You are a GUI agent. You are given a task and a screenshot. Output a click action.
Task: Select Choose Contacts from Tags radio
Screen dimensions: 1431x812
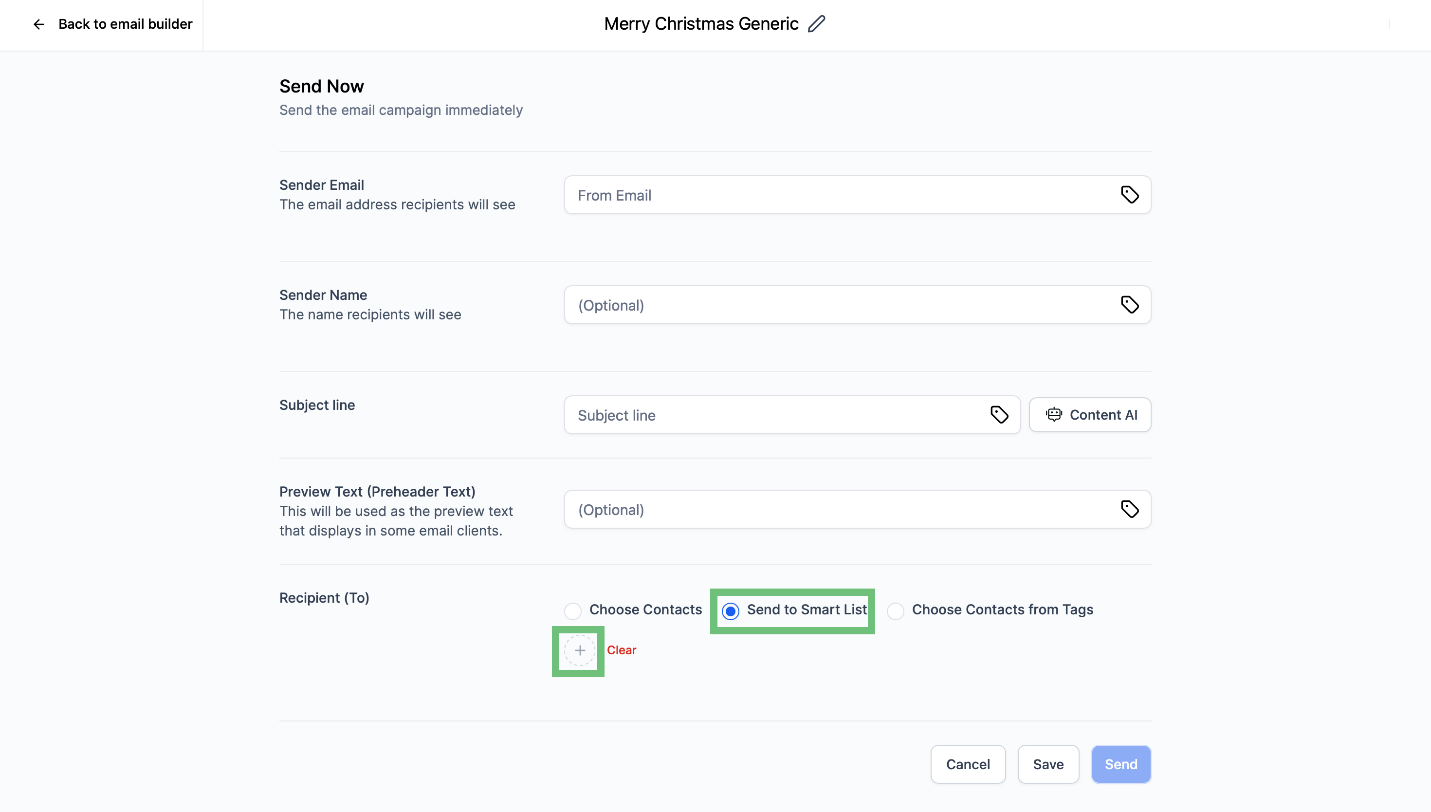(x=896, y=611)
